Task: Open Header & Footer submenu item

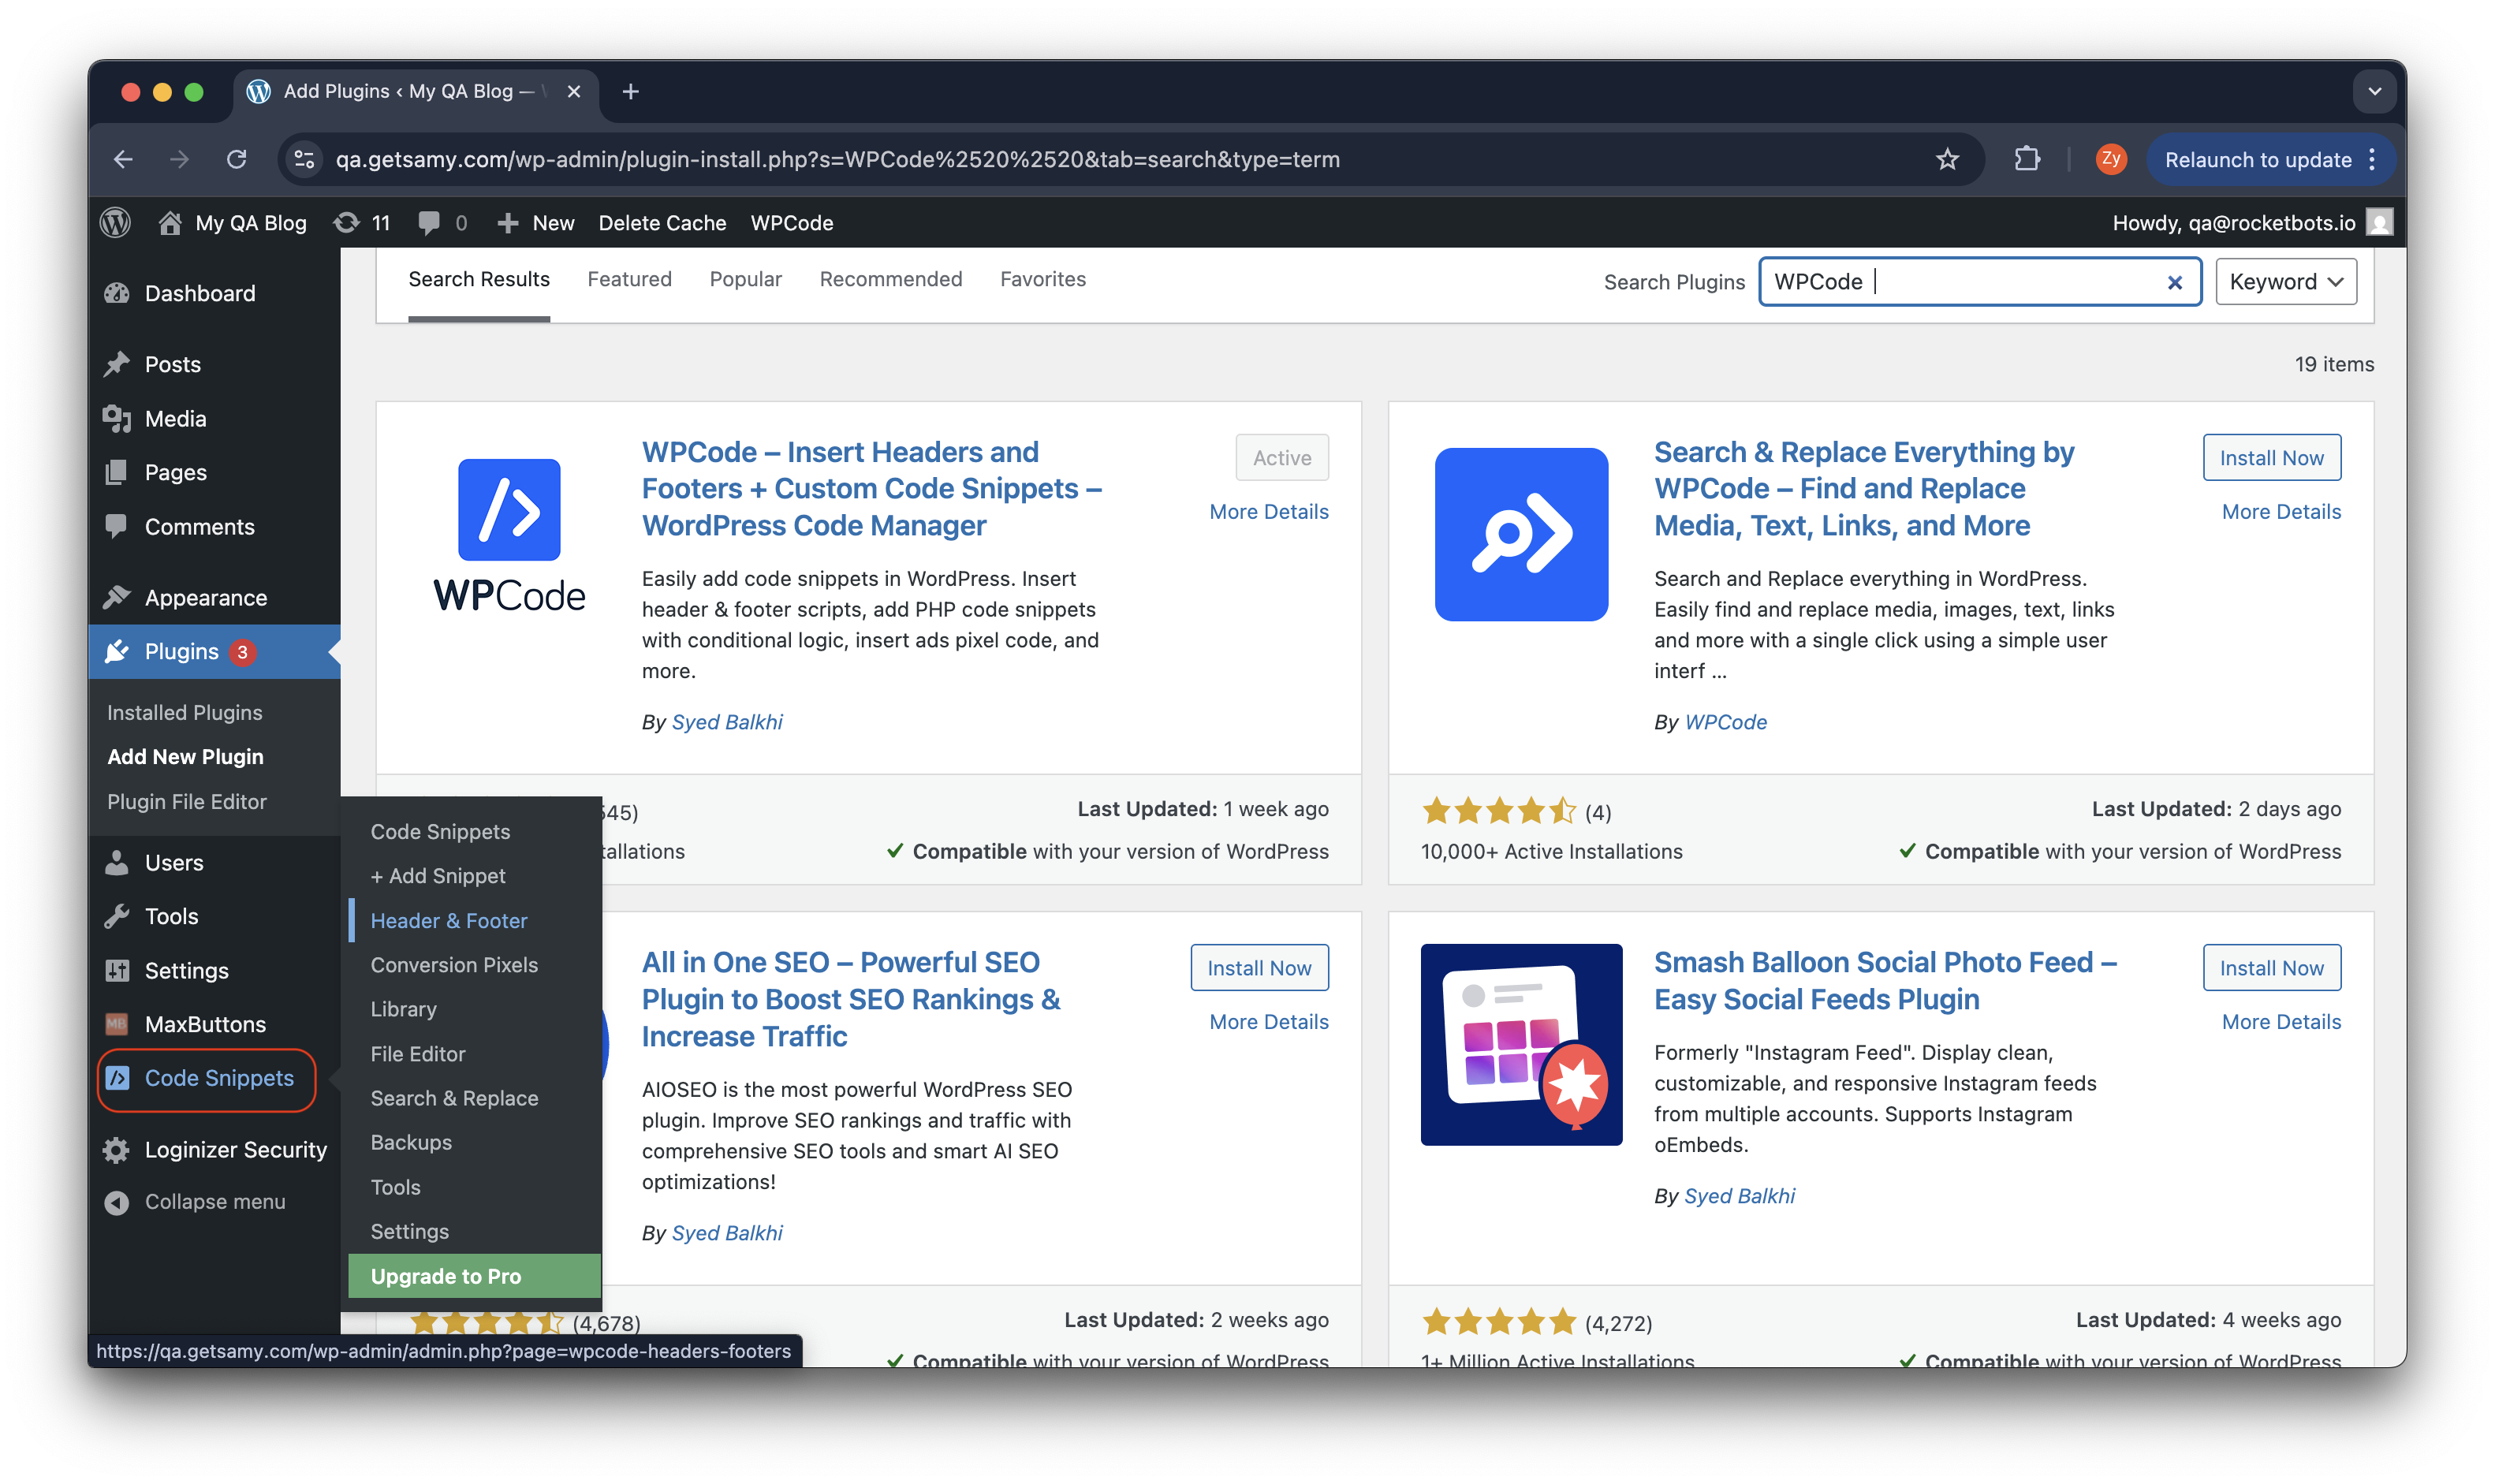Action: point(448,920)
